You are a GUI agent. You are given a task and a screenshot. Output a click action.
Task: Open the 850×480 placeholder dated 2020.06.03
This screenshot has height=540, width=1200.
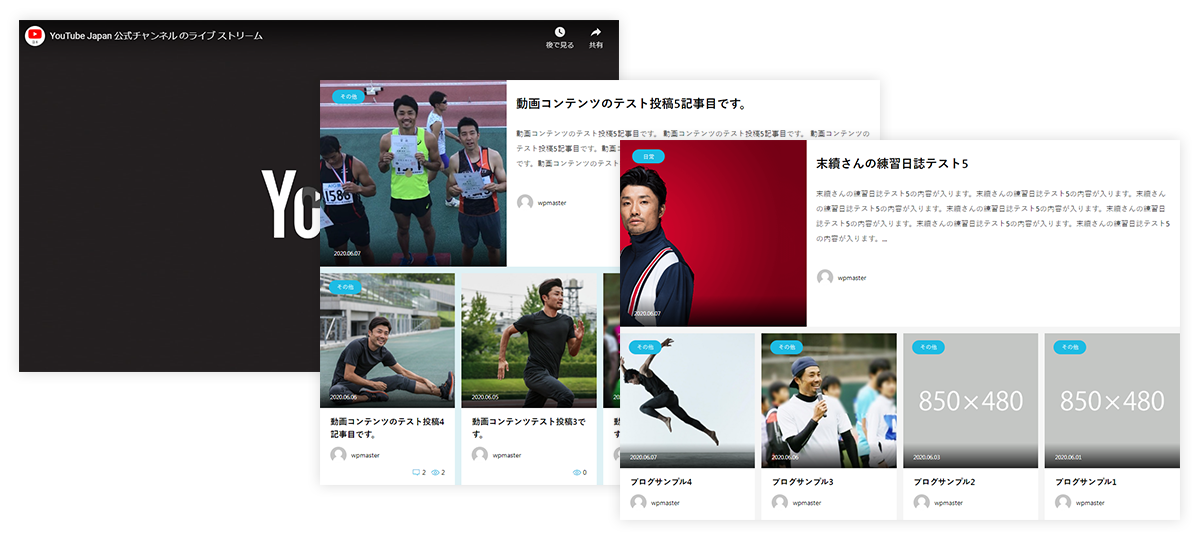point(970,400)
